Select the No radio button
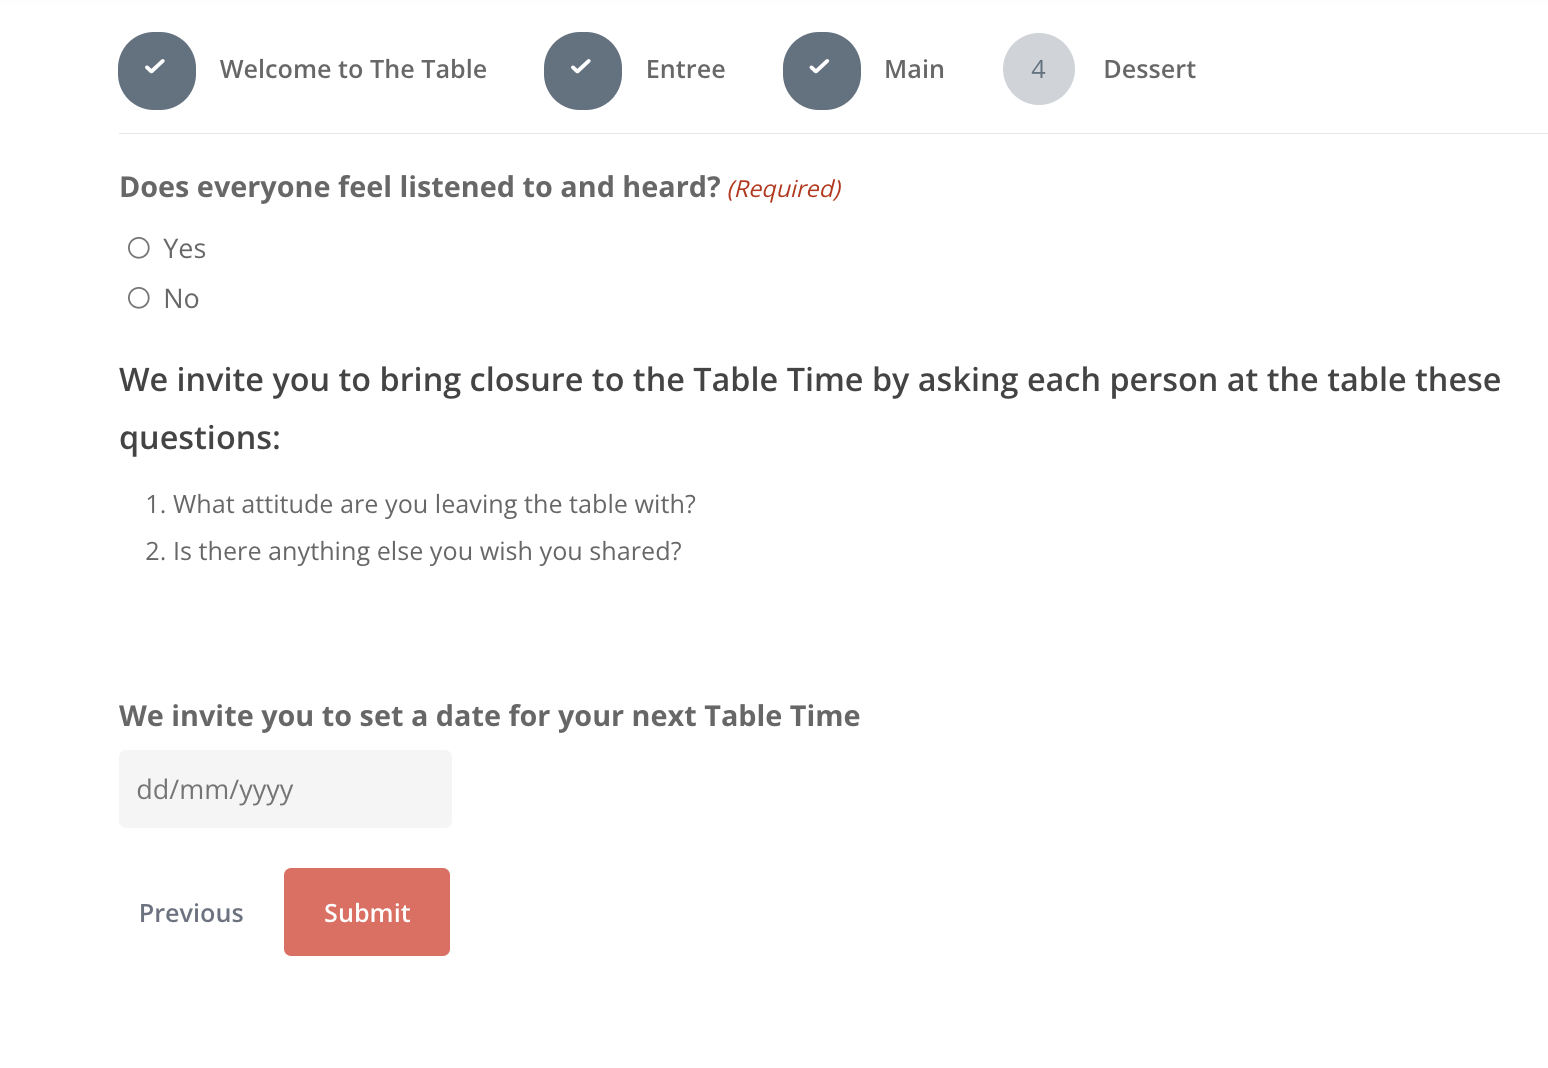1548x1068 pixels. [x=139, y=298]
